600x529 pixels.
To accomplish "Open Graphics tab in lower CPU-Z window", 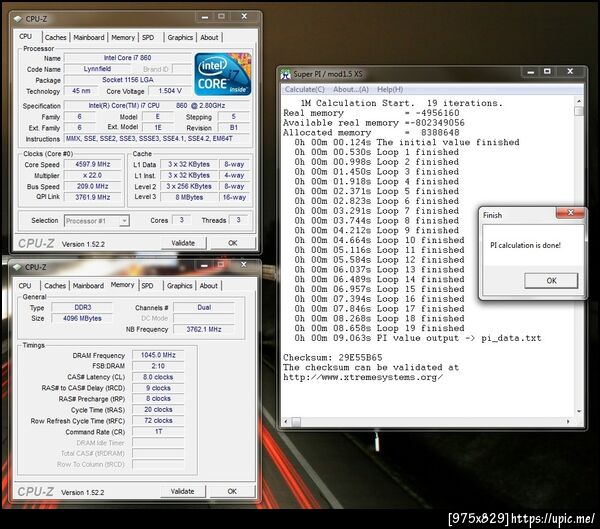I will (x=179, y=286).
